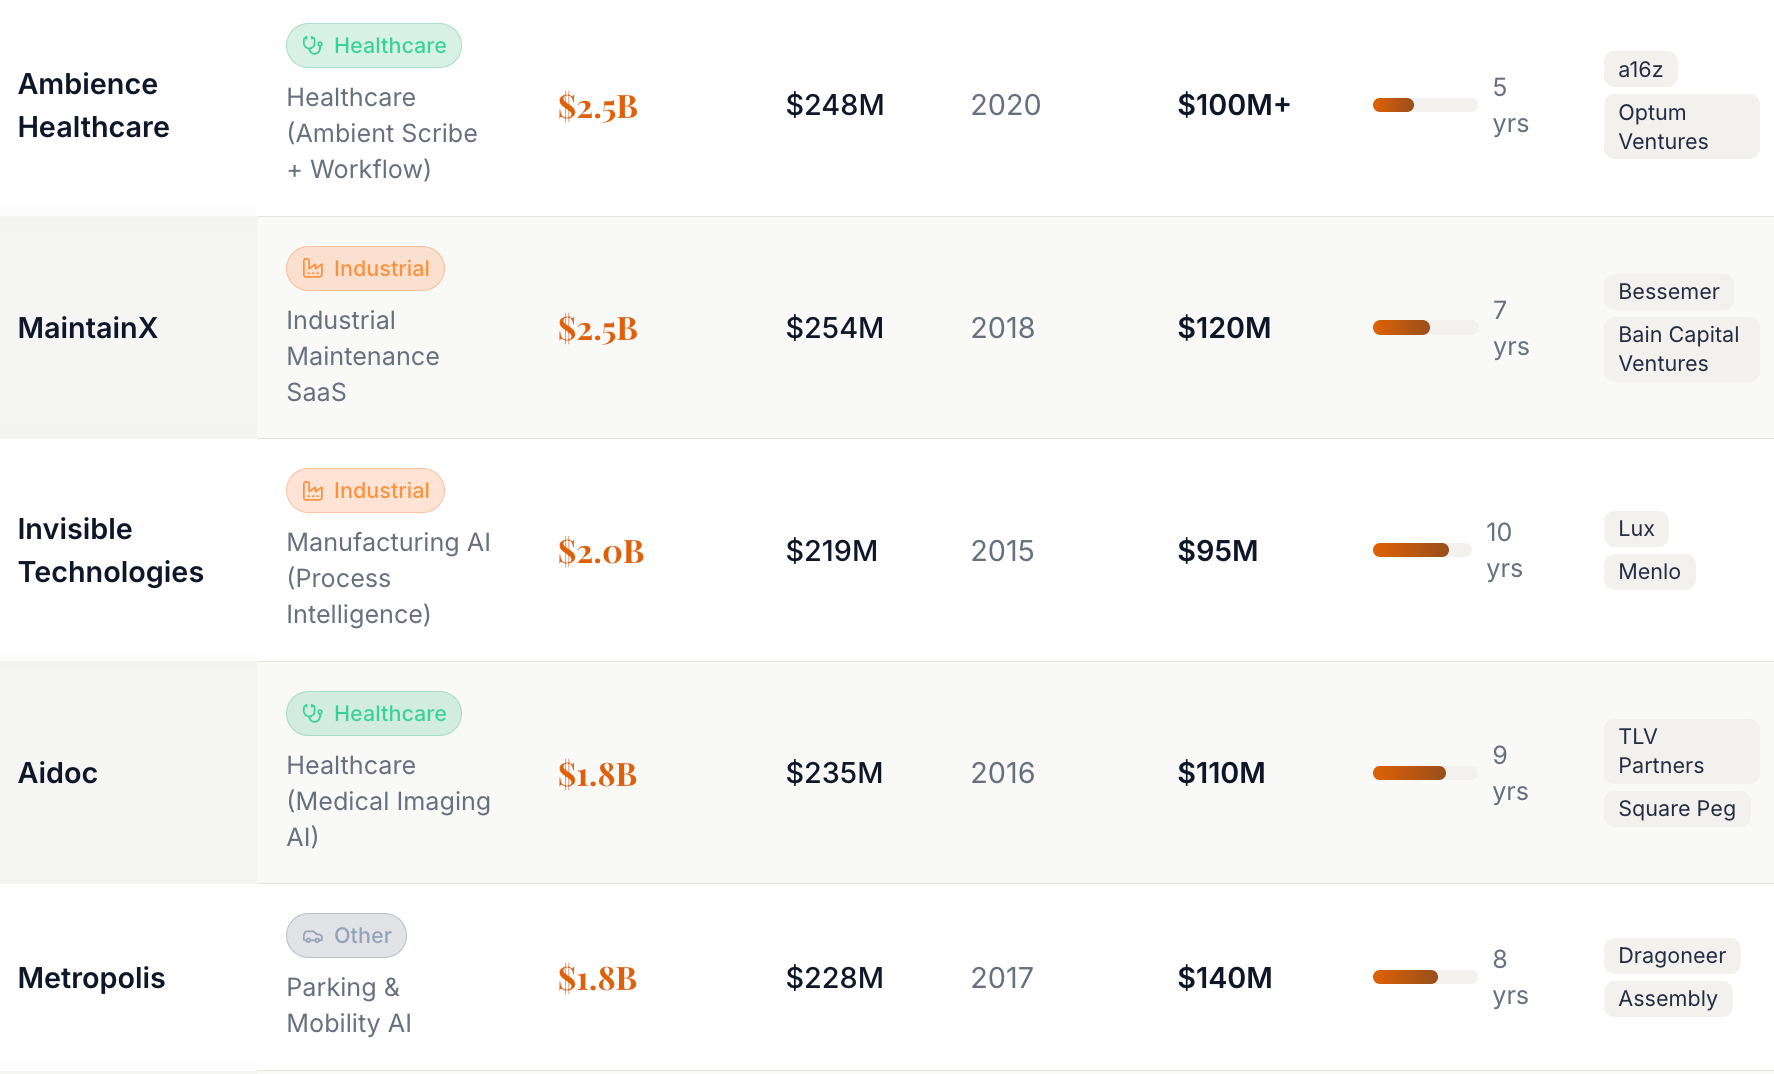The height and width of the screenshot is (1074, 1774).
Task: Click $120M revenue figure
Action: 1224,328
